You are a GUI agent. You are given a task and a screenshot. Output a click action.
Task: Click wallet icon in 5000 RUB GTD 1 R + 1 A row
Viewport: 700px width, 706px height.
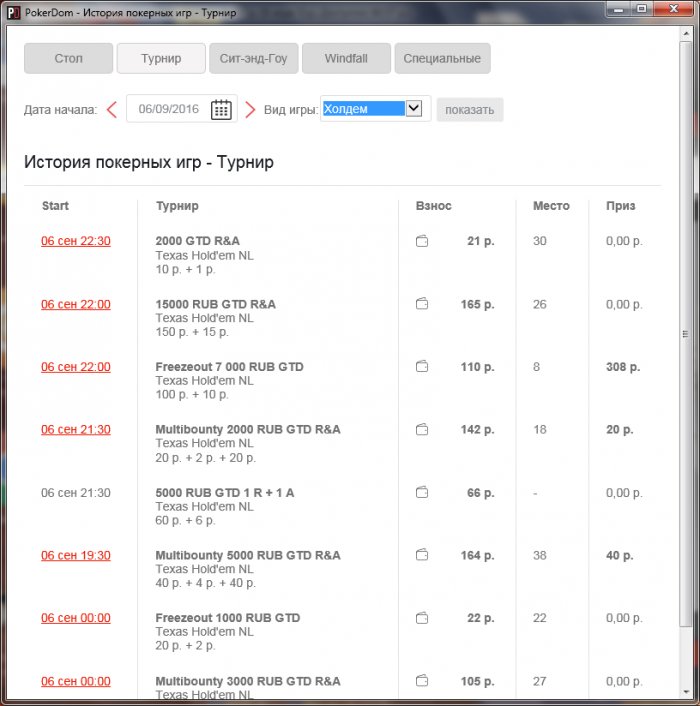coord(422,492)
